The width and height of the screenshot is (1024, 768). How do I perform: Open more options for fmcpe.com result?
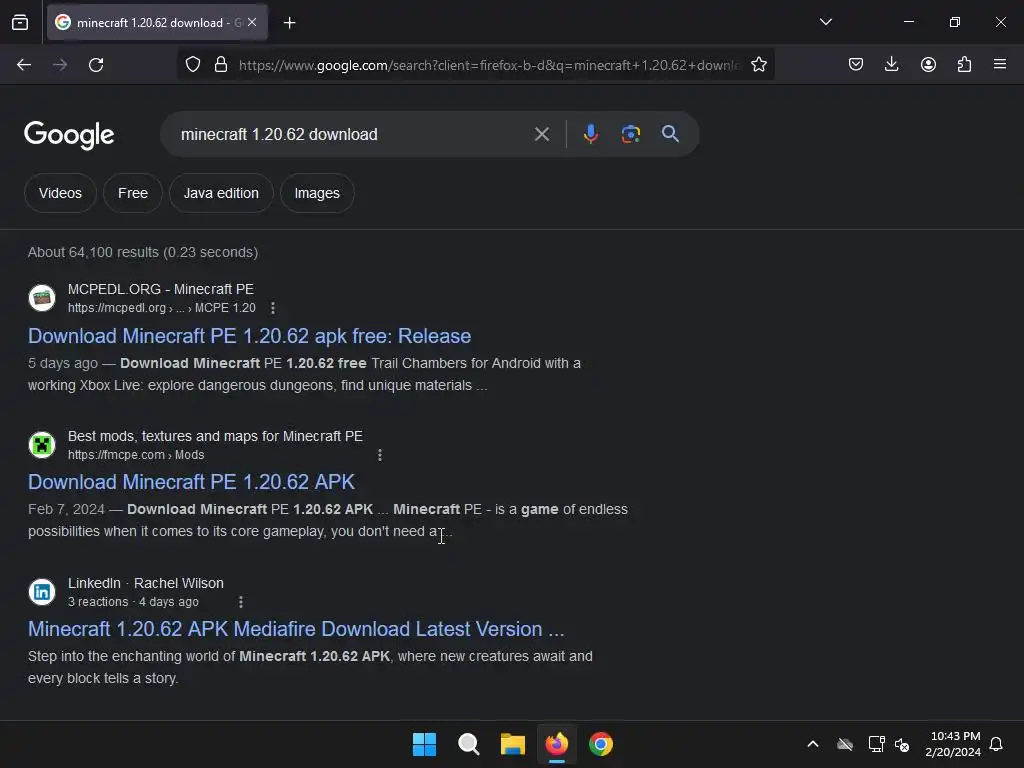pyautogui.click(x=379, y=455)
